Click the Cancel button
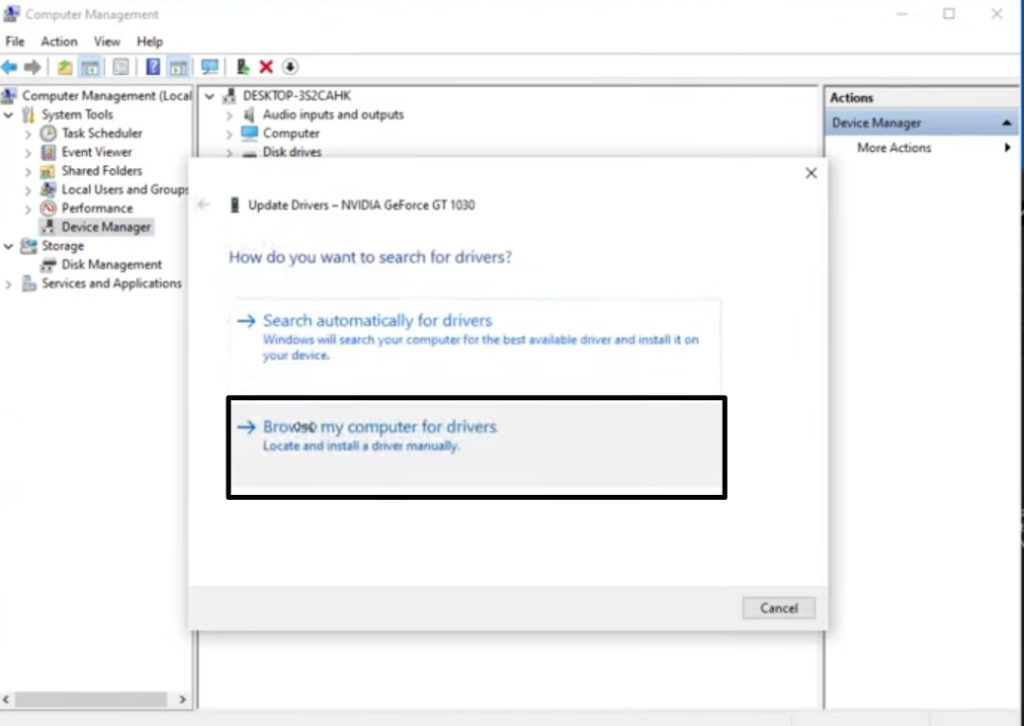The height and width of the screenshot is (726, 1024). pyautogui.click(x=778, y=608)
